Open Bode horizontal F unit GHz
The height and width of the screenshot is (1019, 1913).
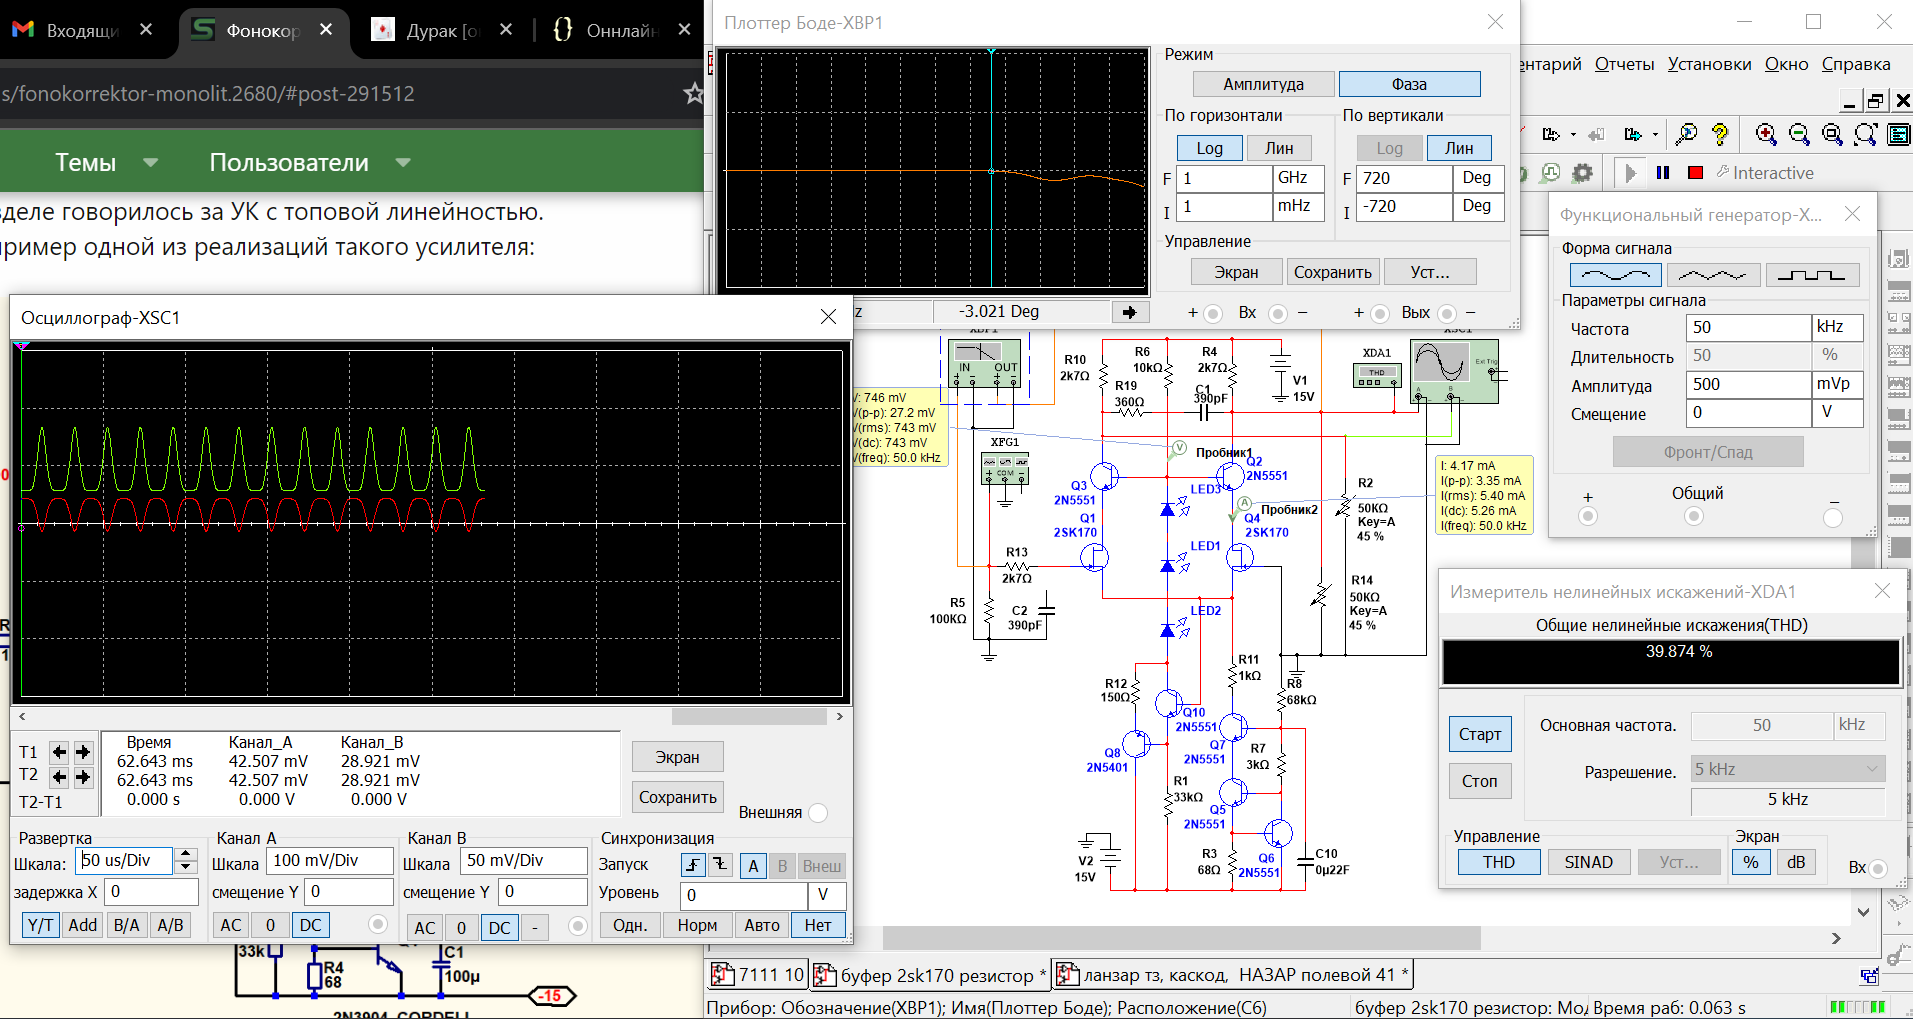(x=1299, y=178)
